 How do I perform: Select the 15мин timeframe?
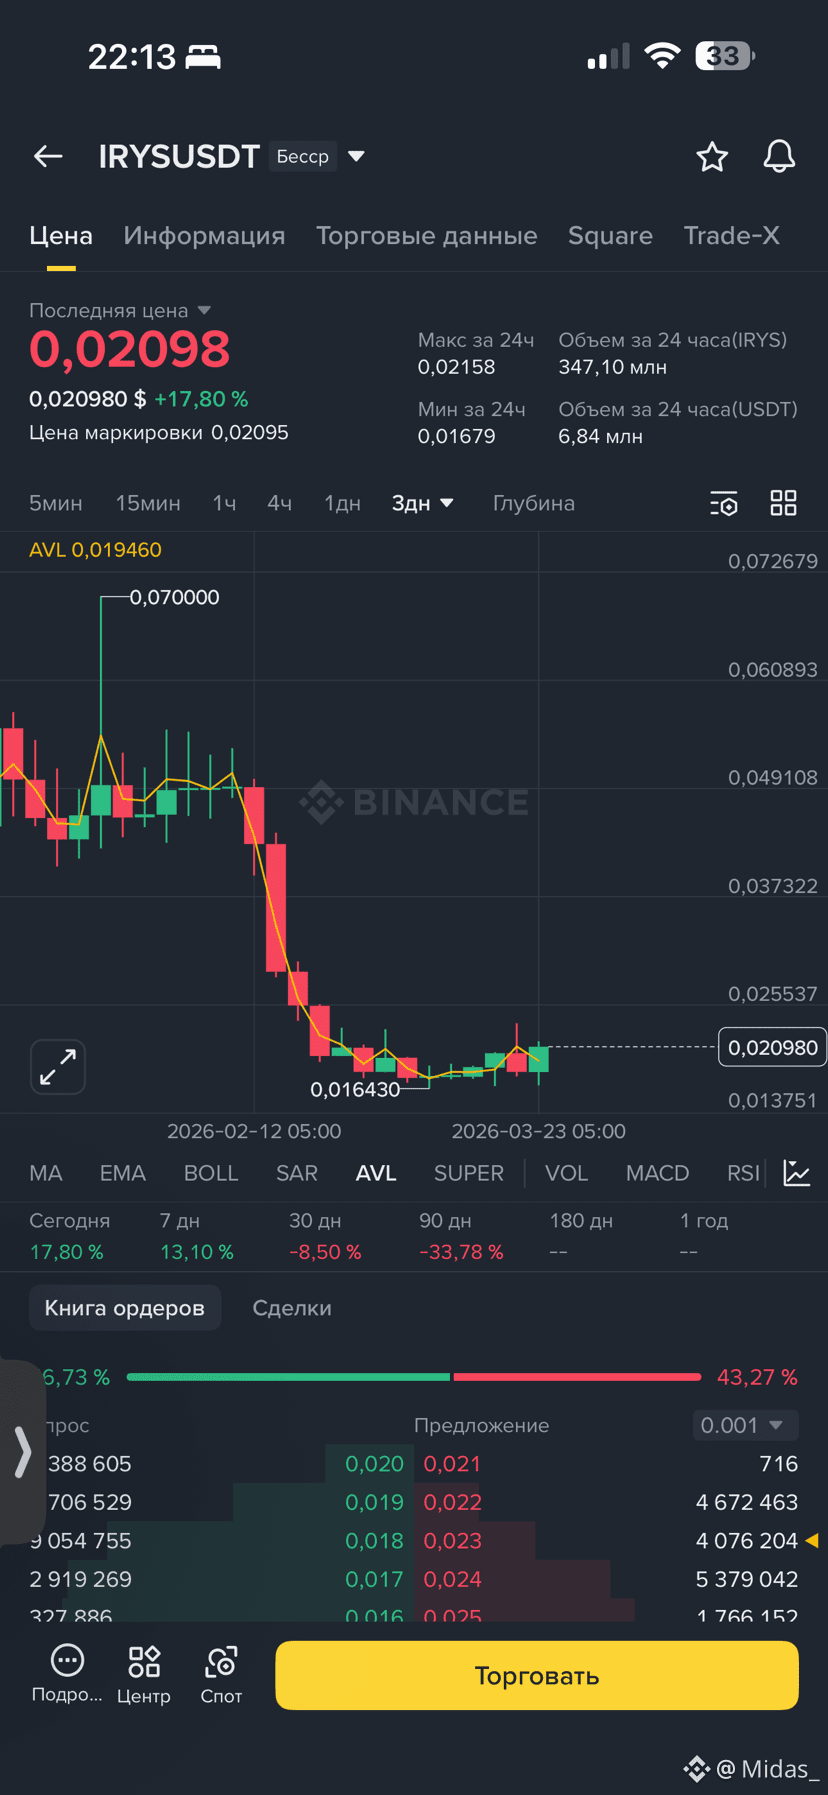point(148,503)
